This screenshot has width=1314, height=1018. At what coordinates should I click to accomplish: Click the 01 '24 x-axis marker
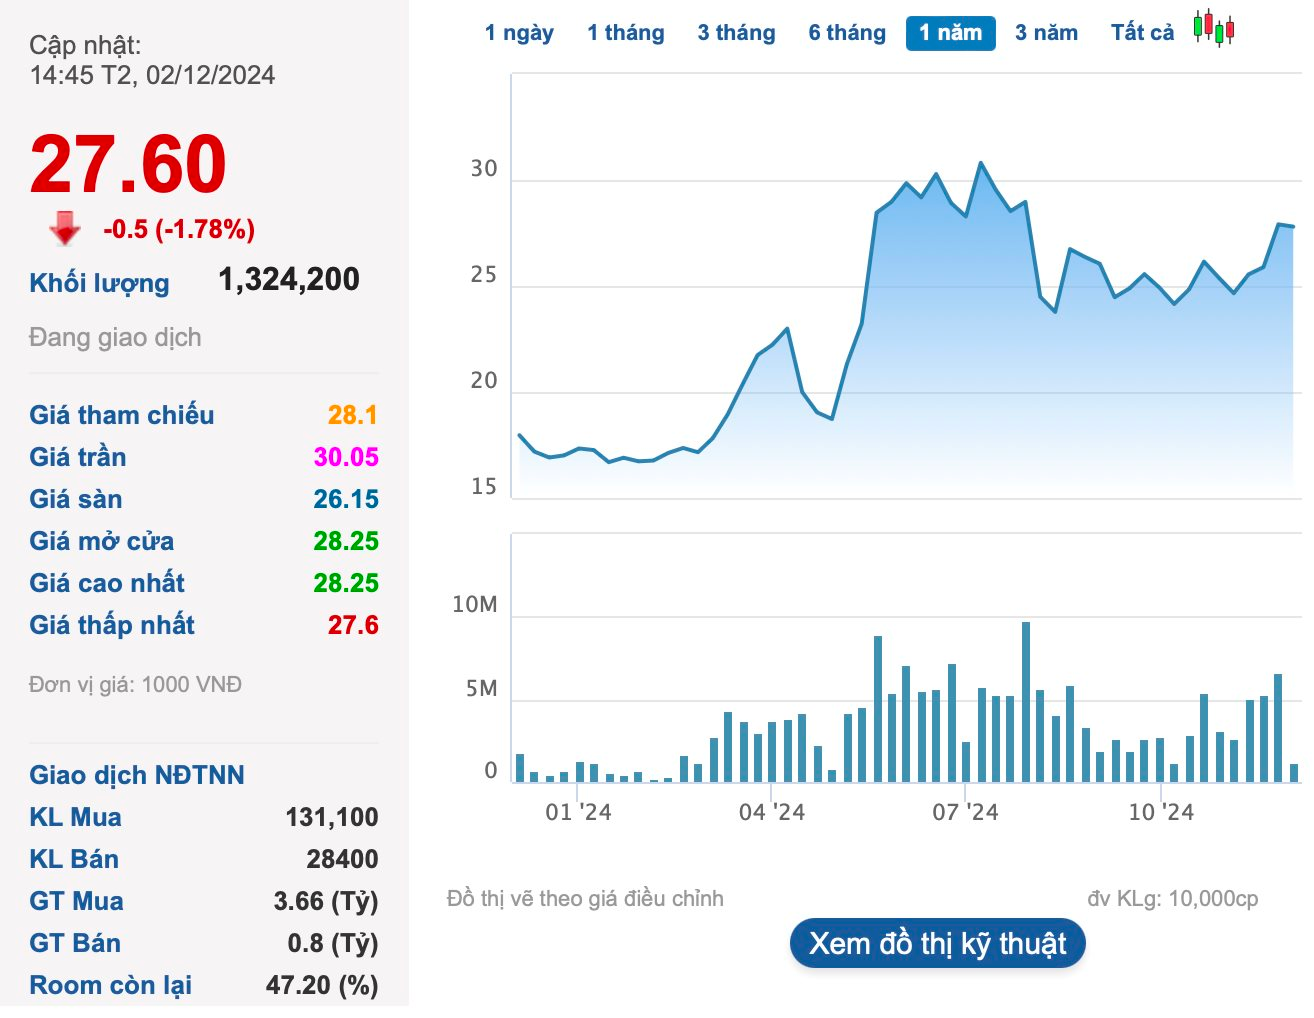click(x=578, y=812)
